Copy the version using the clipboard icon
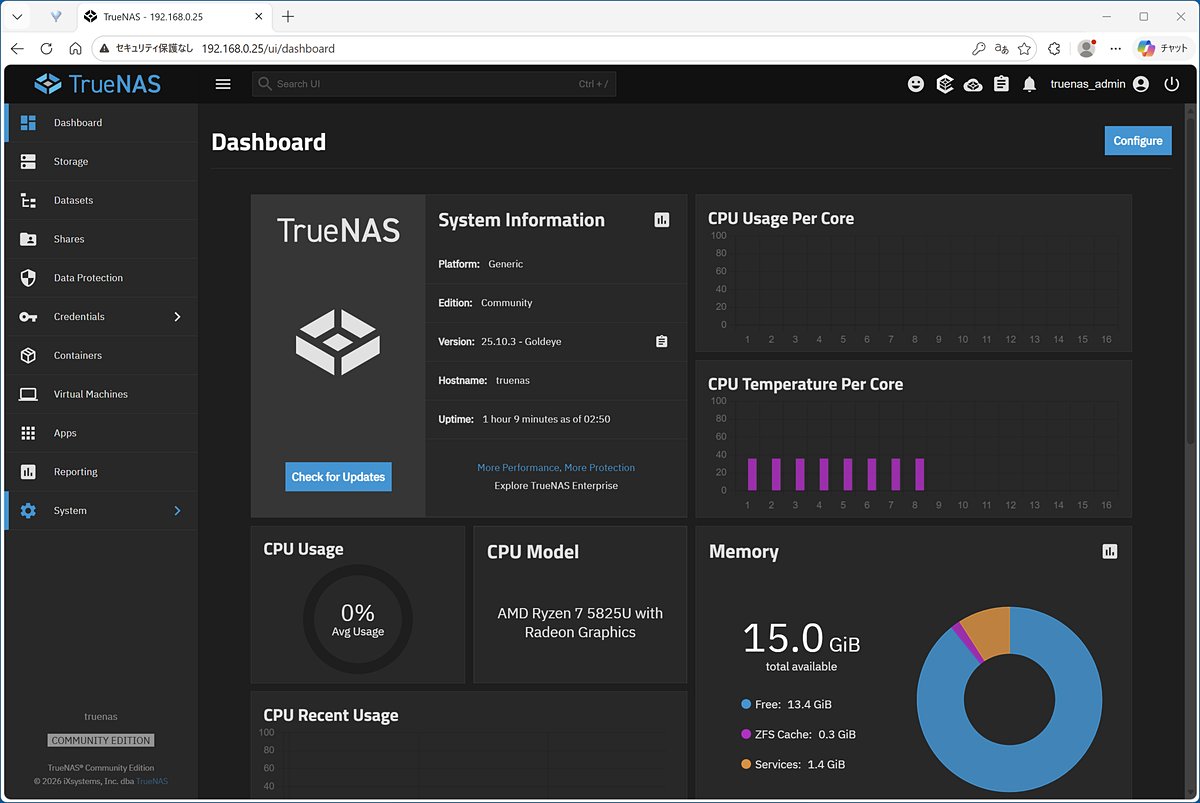 661,342
